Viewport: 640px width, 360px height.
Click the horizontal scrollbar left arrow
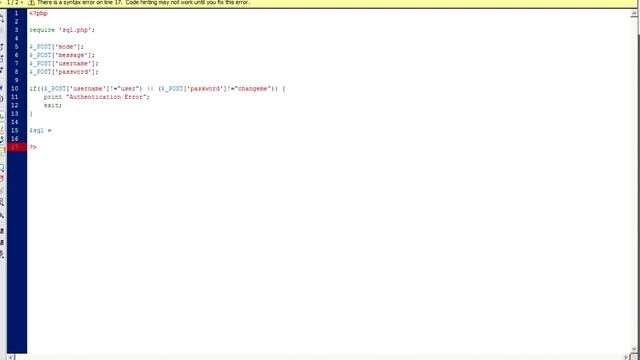coord(11,357)
